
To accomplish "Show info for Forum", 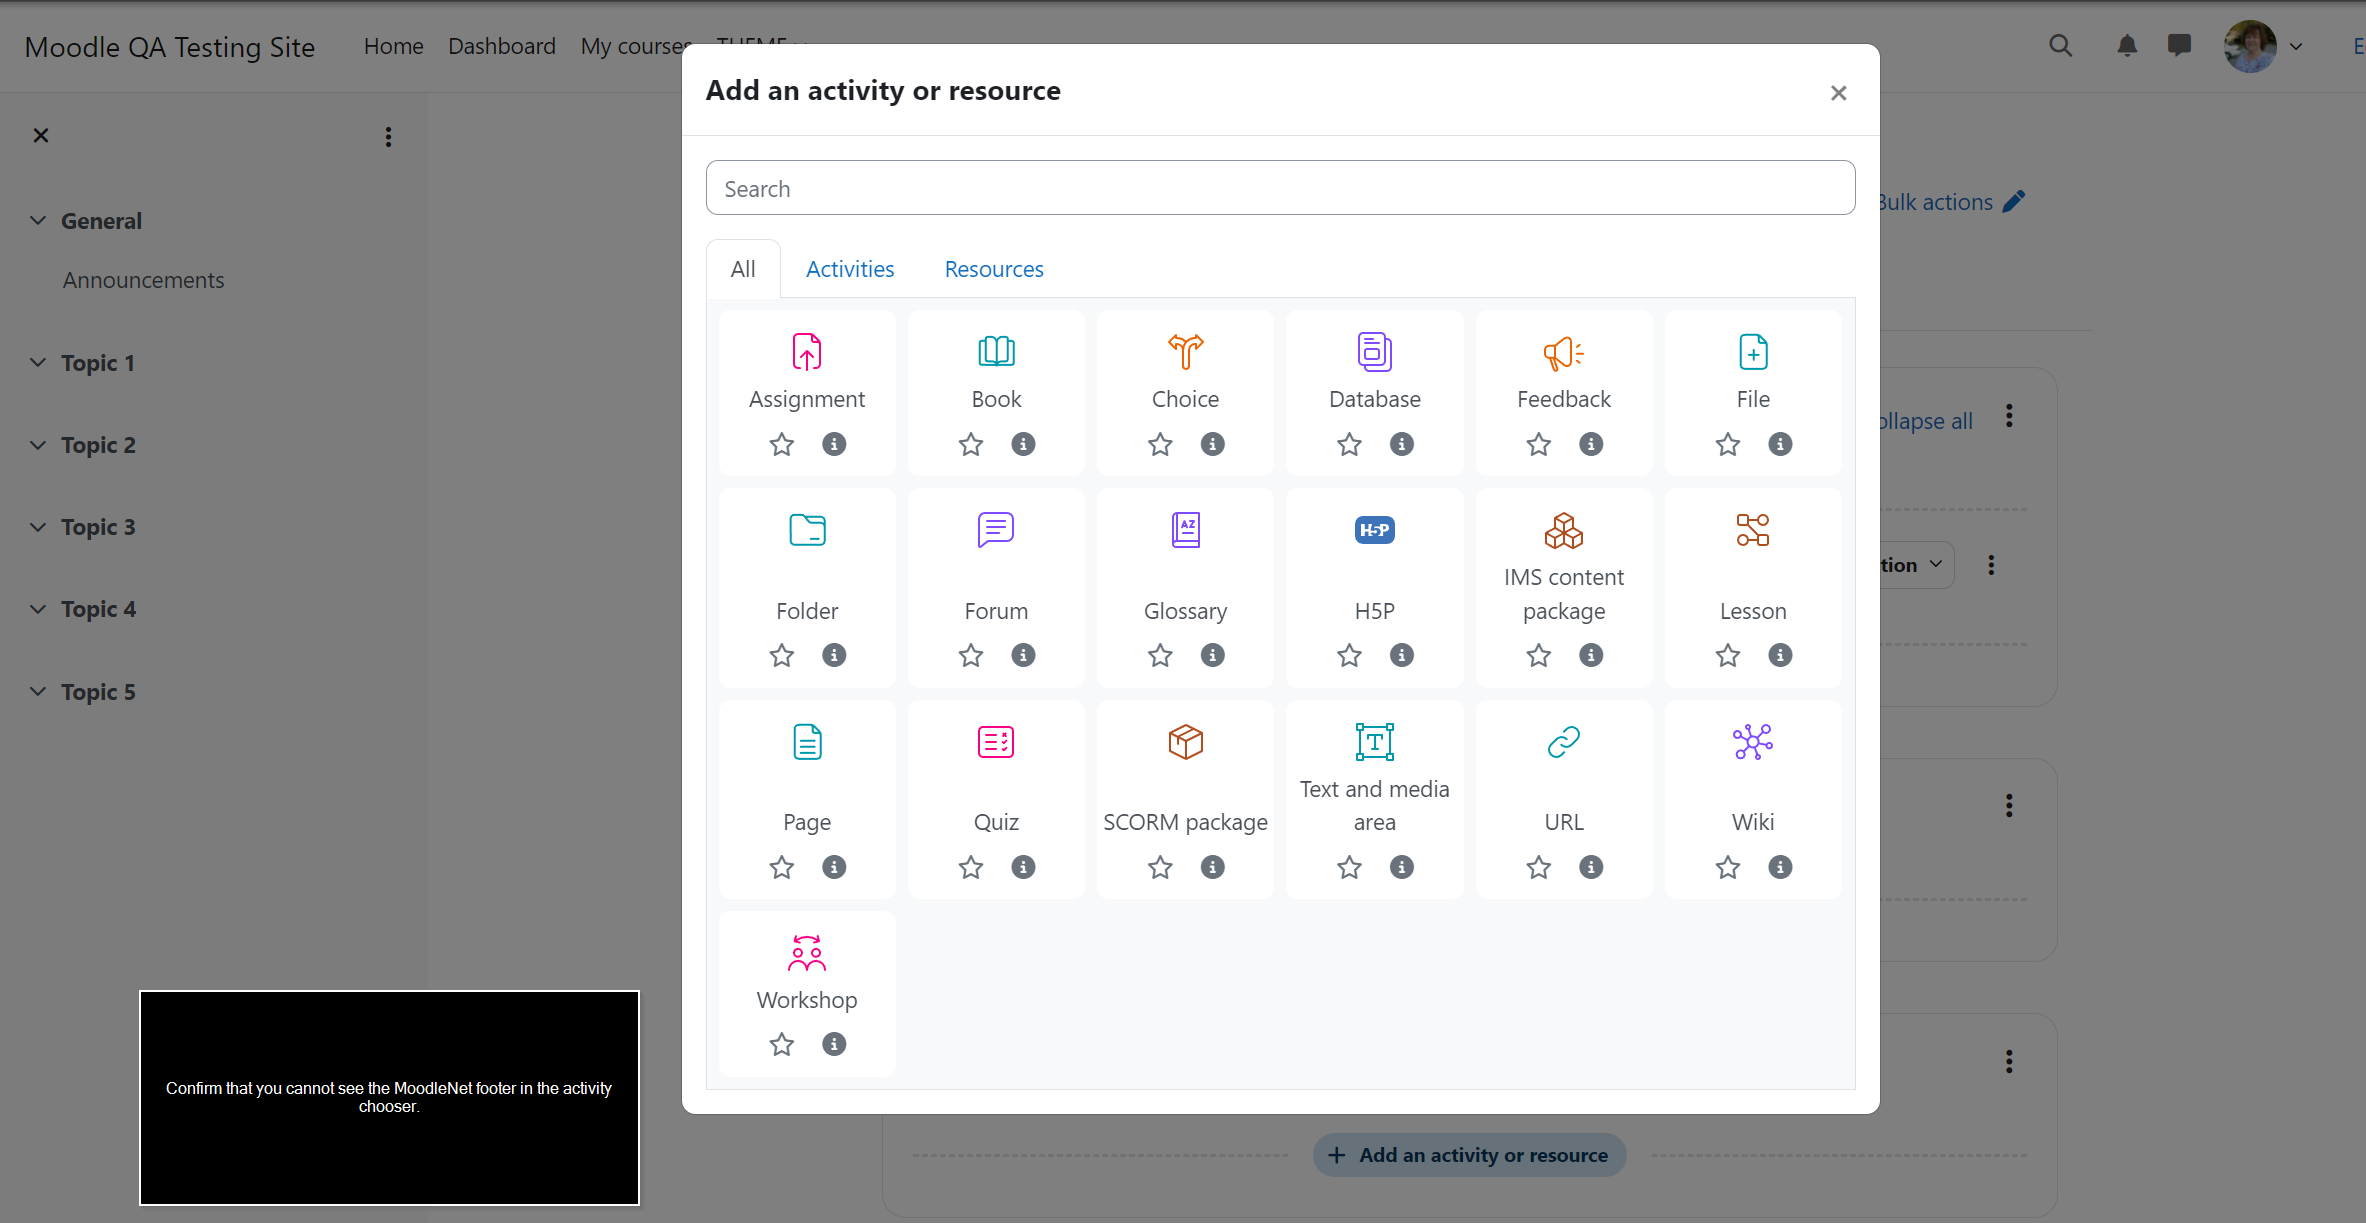I will tap(1023, 655).
